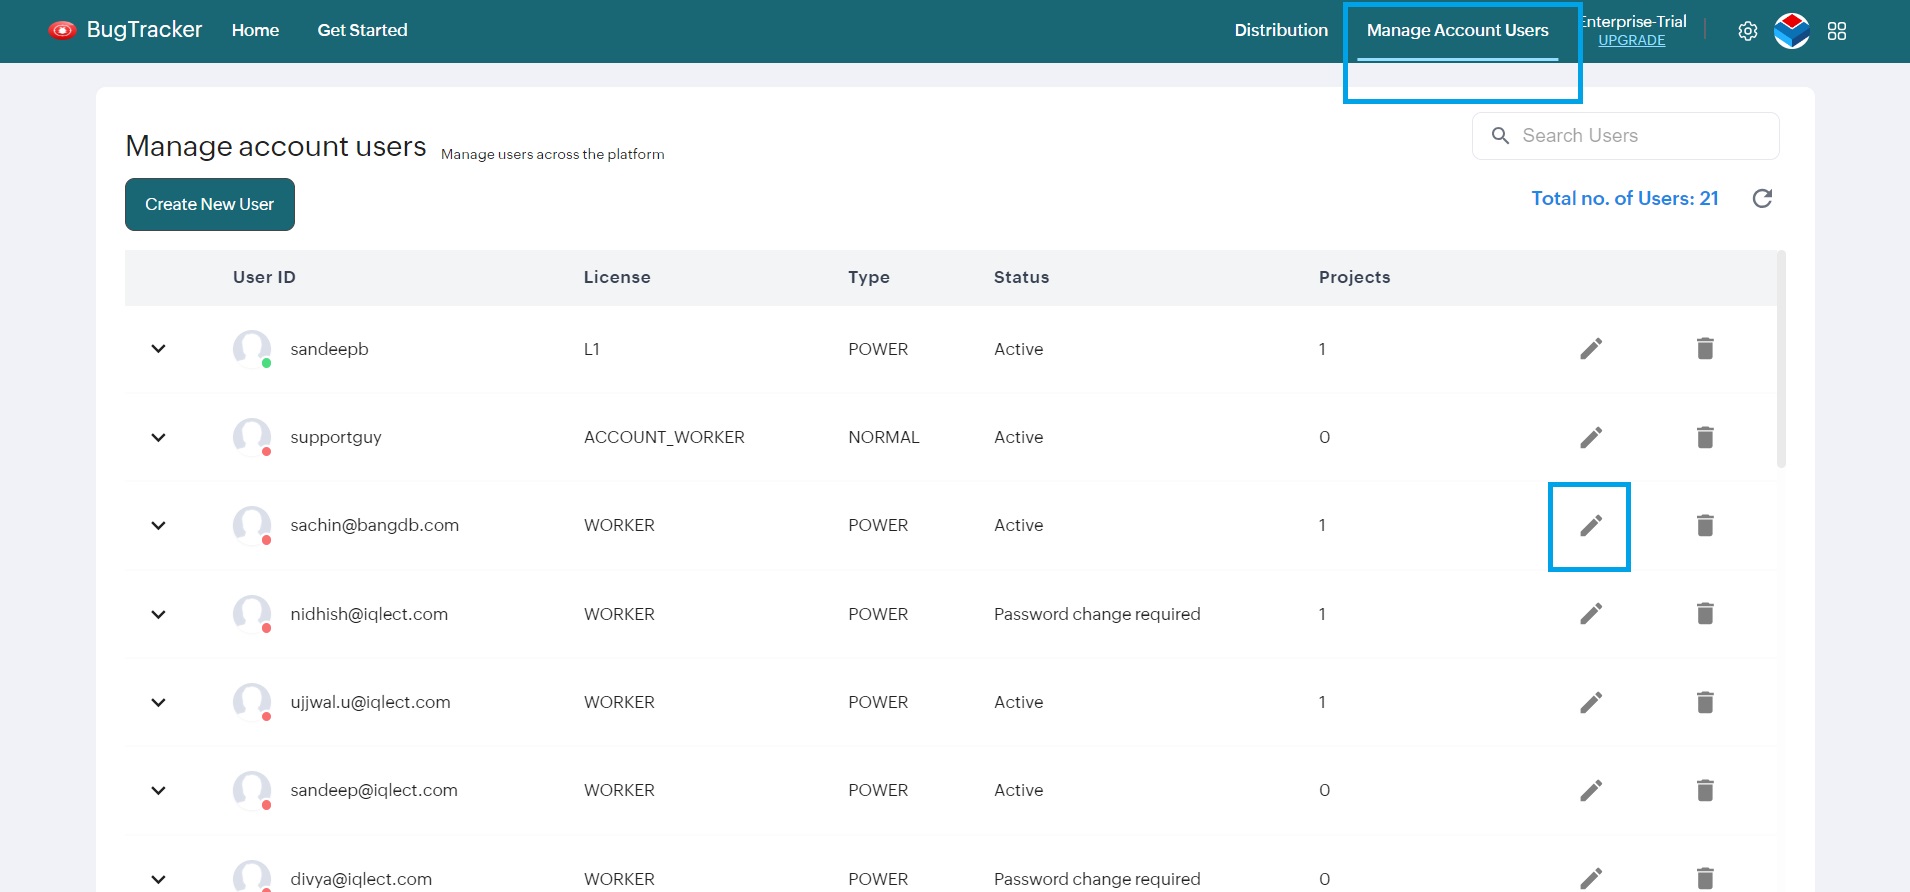Expand the nidhish@iqlect.com row
The width and height of the screenshot is (1910, 892).
click(158, 614)
